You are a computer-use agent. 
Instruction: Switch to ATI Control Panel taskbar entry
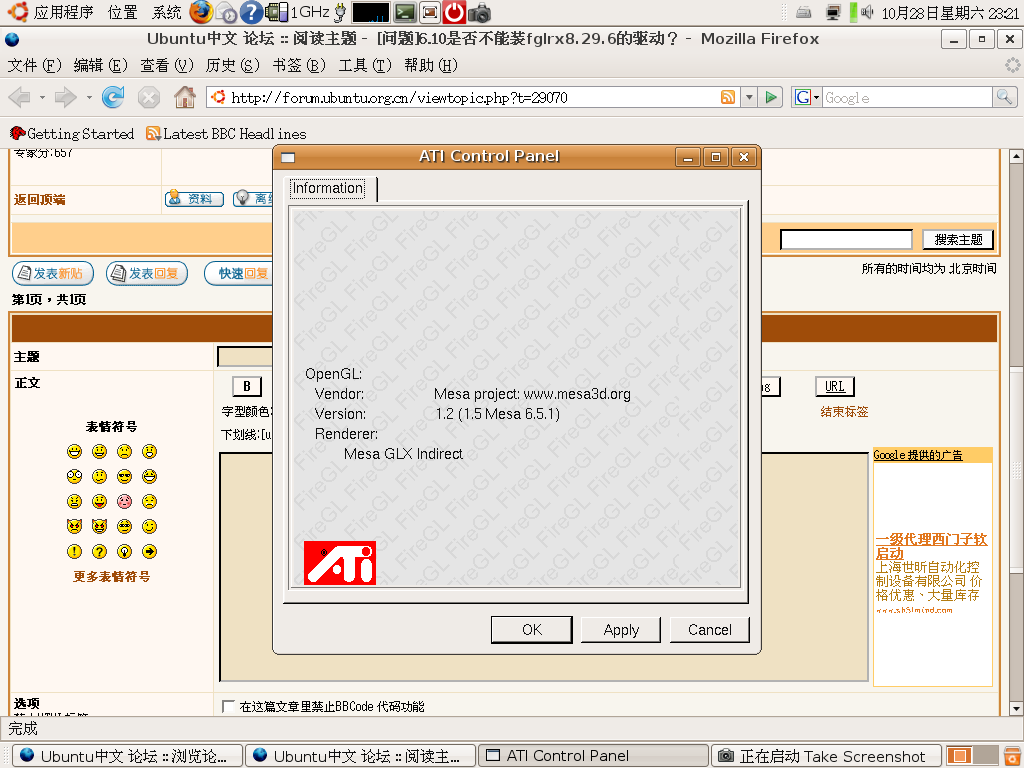[x=593, y=756]
